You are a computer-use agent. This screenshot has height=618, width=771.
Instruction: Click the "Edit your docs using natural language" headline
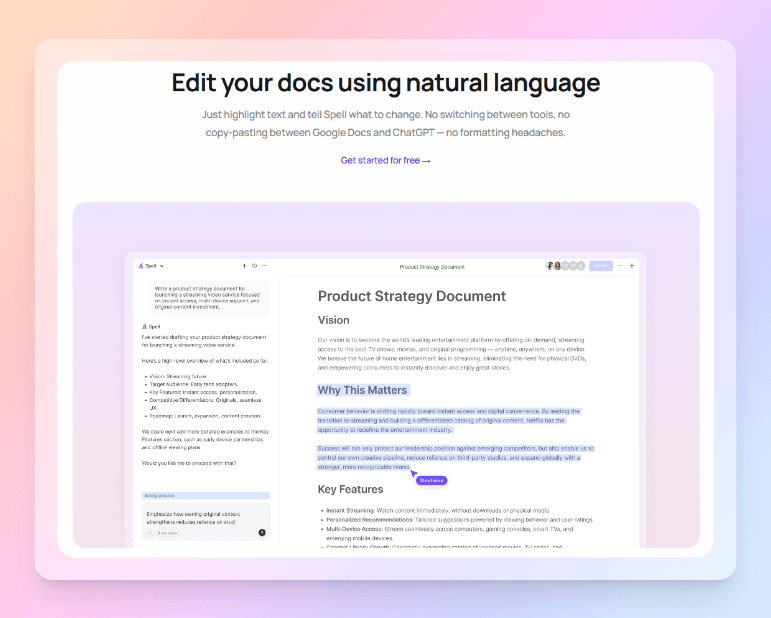[x=386, y=83]
